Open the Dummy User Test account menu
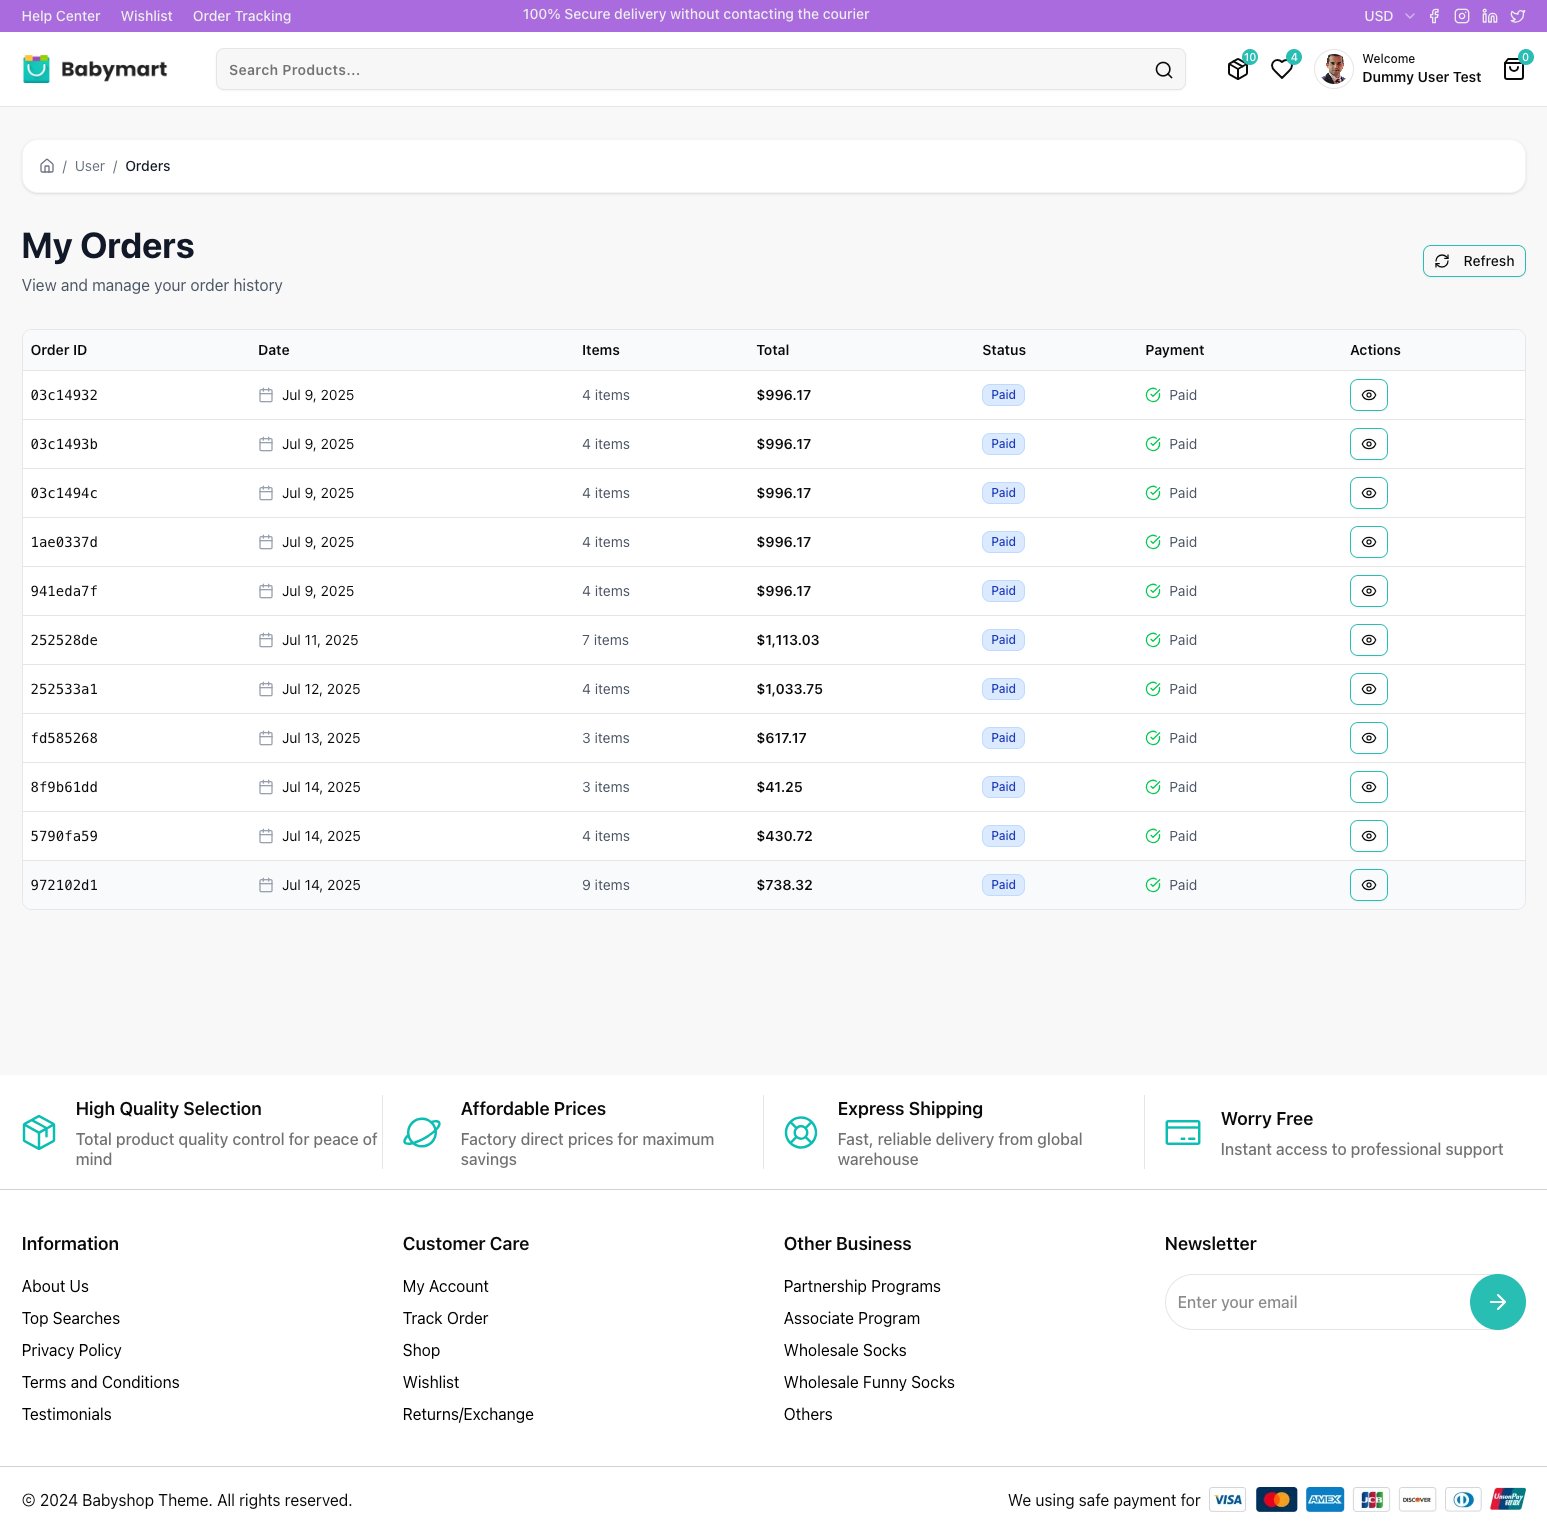This screenshot has width=1547, height=1532. [x=1399, y=69]
